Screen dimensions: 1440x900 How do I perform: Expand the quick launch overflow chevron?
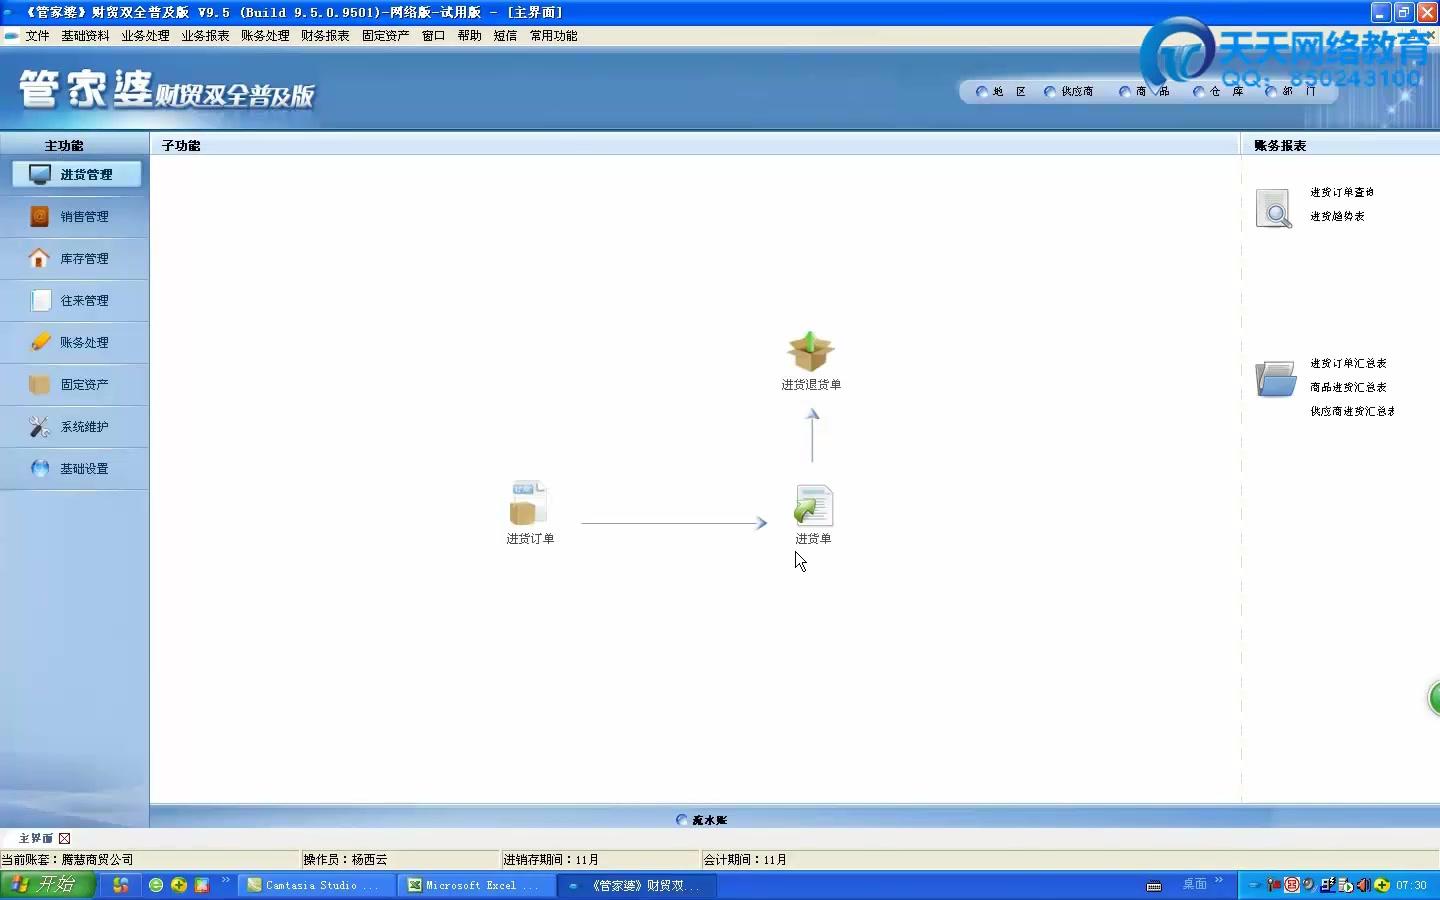click(x=226, y=881)
